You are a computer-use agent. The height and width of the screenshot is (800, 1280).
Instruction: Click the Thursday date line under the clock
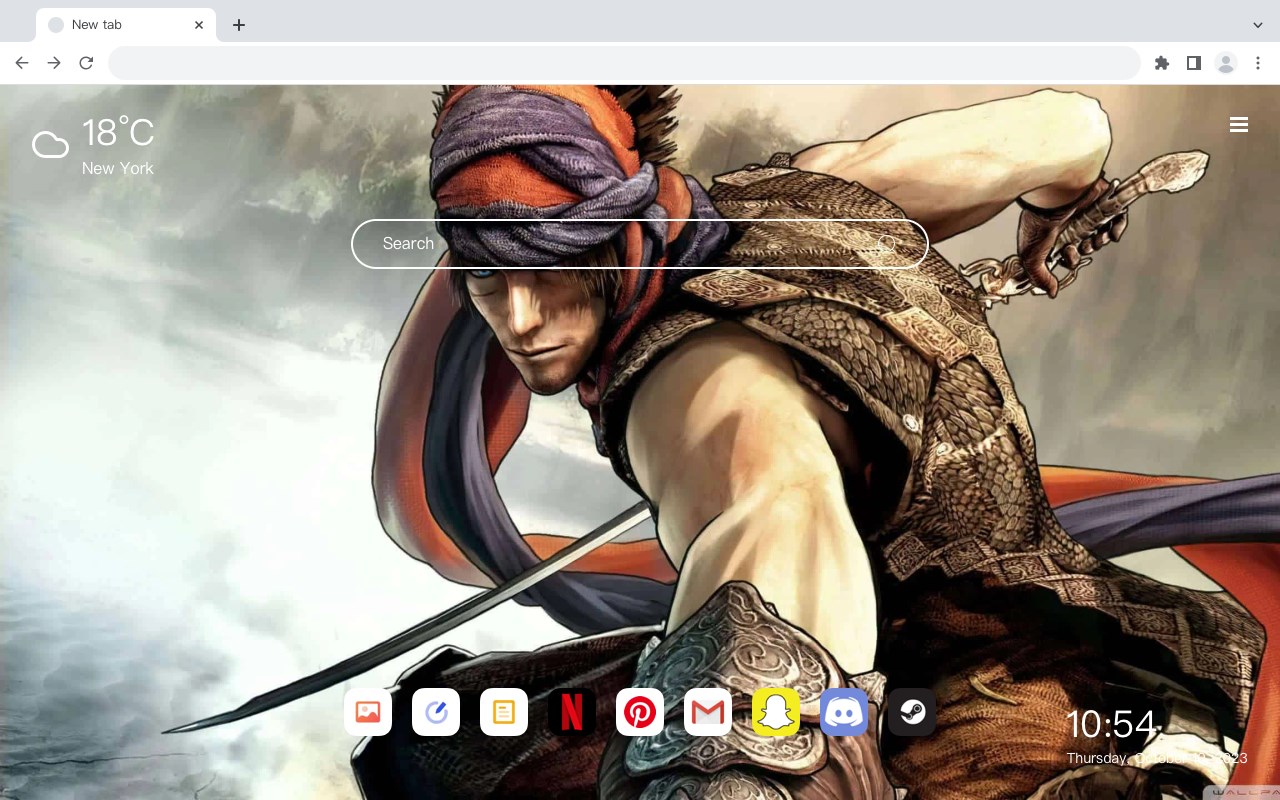click(x=1156, y=758)
